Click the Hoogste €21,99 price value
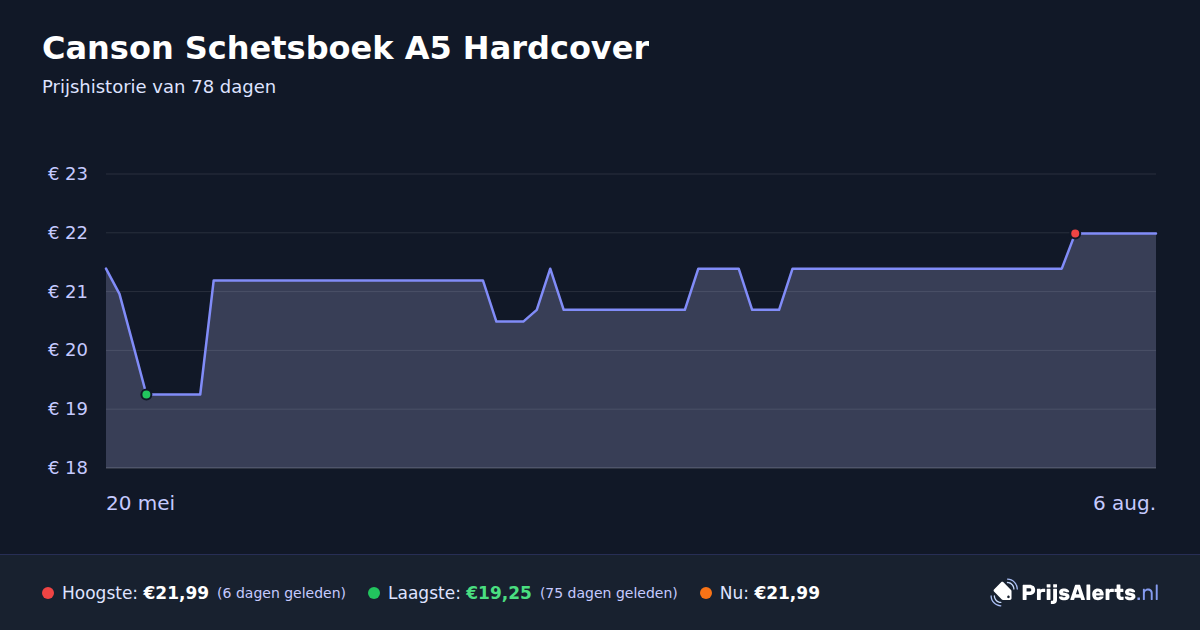 tap(176, 593)
